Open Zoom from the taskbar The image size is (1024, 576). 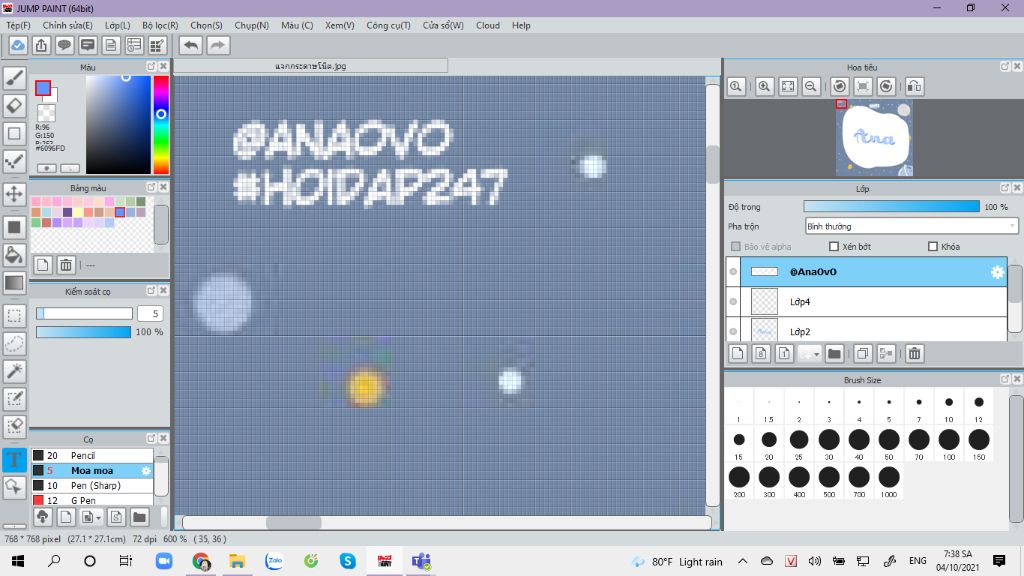tap(164, 561)
